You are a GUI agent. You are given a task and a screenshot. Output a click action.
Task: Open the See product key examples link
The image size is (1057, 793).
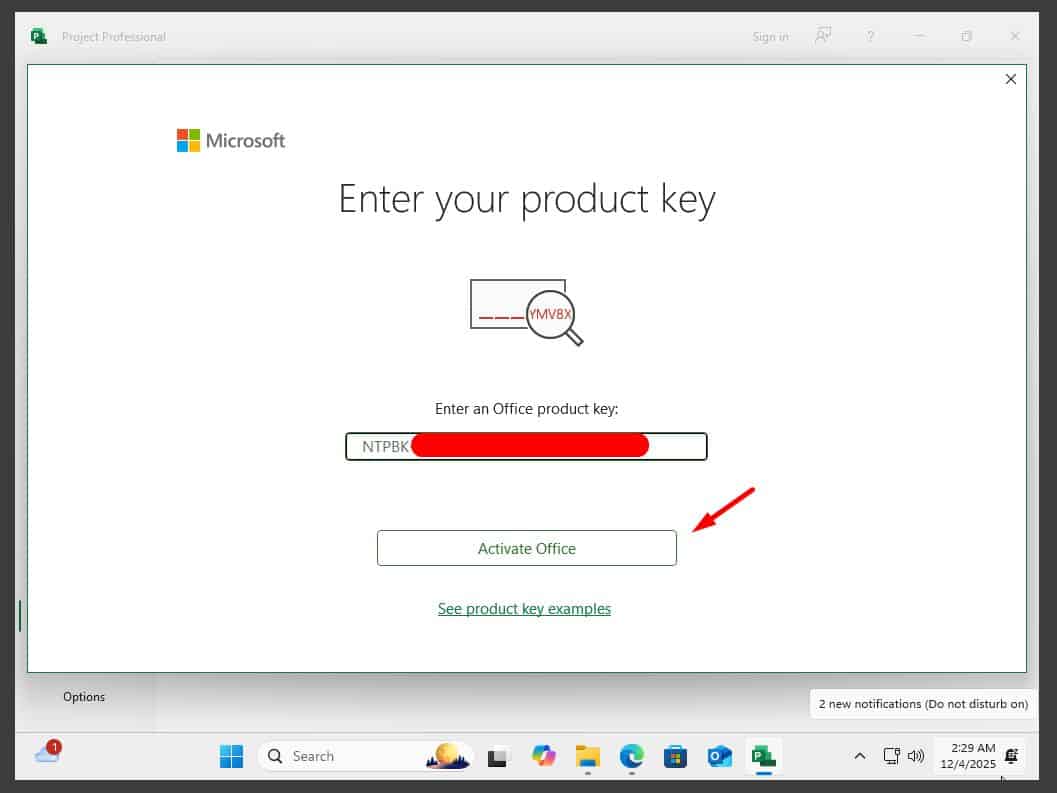tap(524, 608)
